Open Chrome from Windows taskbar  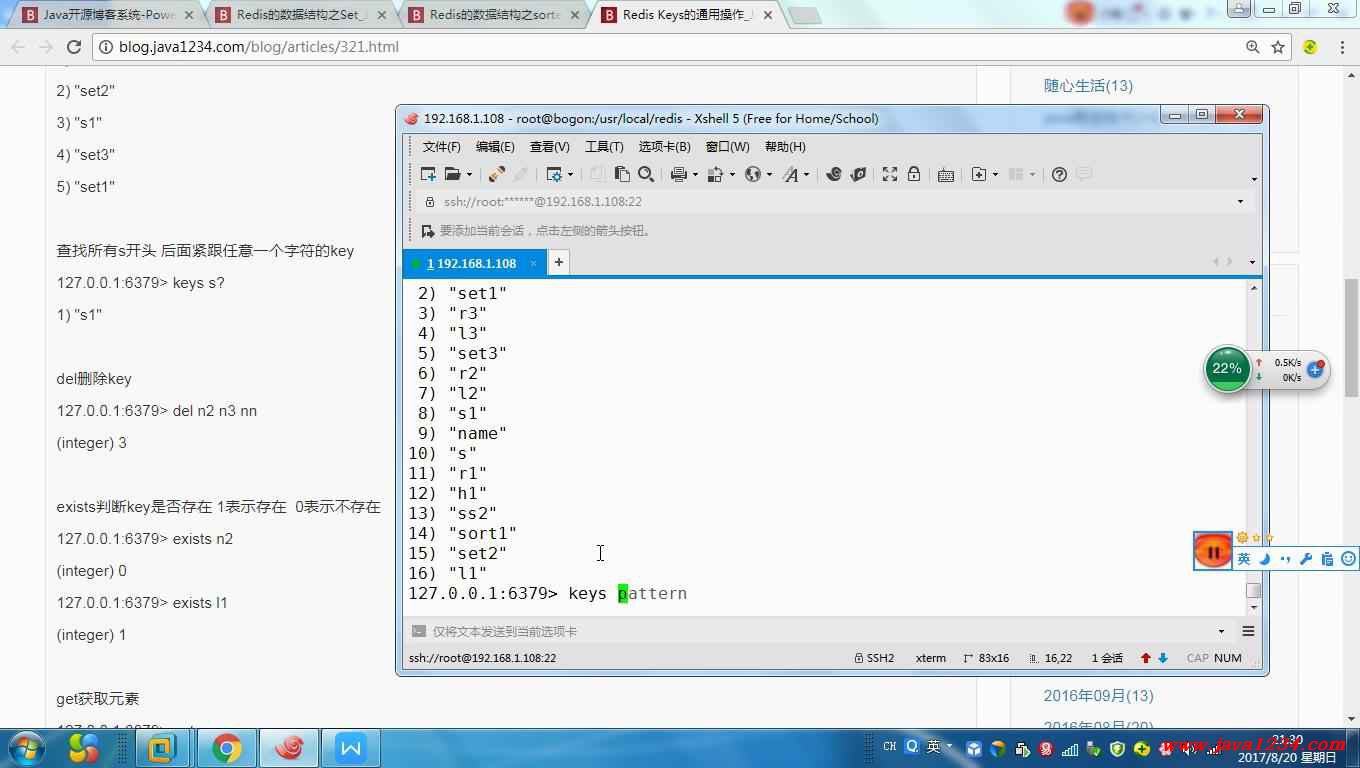point(226,748)
